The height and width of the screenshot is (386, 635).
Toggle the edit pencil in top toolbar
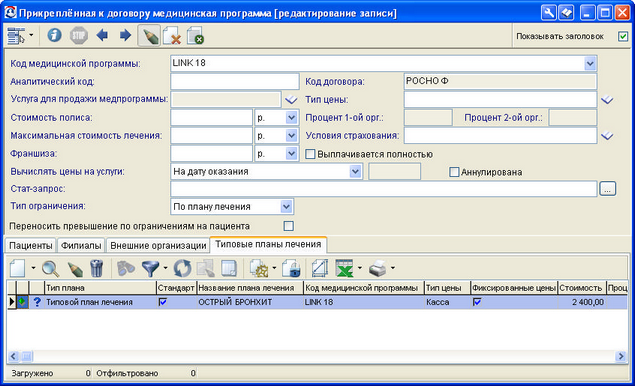pos(149,36)
